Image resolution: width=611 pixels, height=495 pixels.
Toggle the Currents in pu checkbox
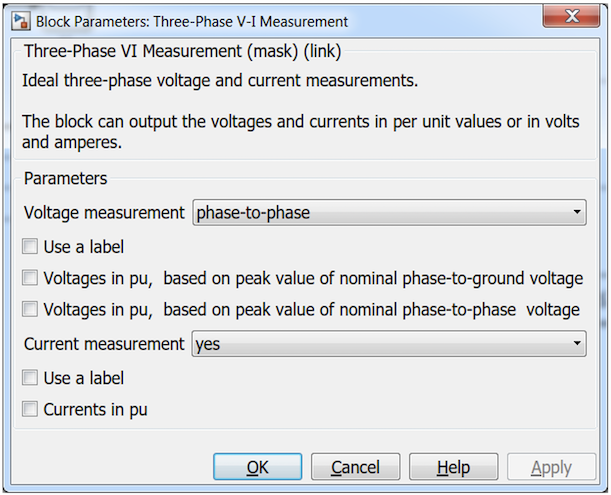tap(31, 409)
